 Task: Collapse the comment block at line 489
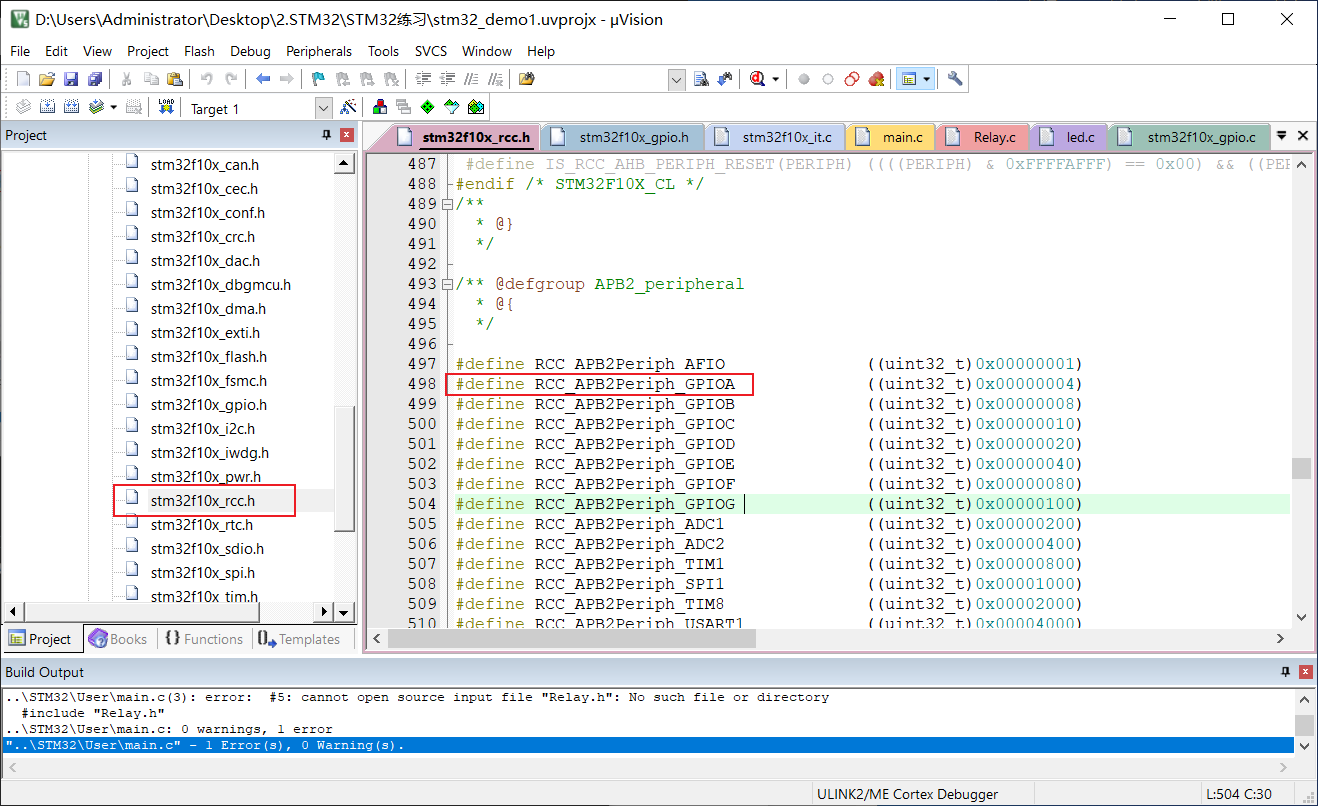pos(446,204)
